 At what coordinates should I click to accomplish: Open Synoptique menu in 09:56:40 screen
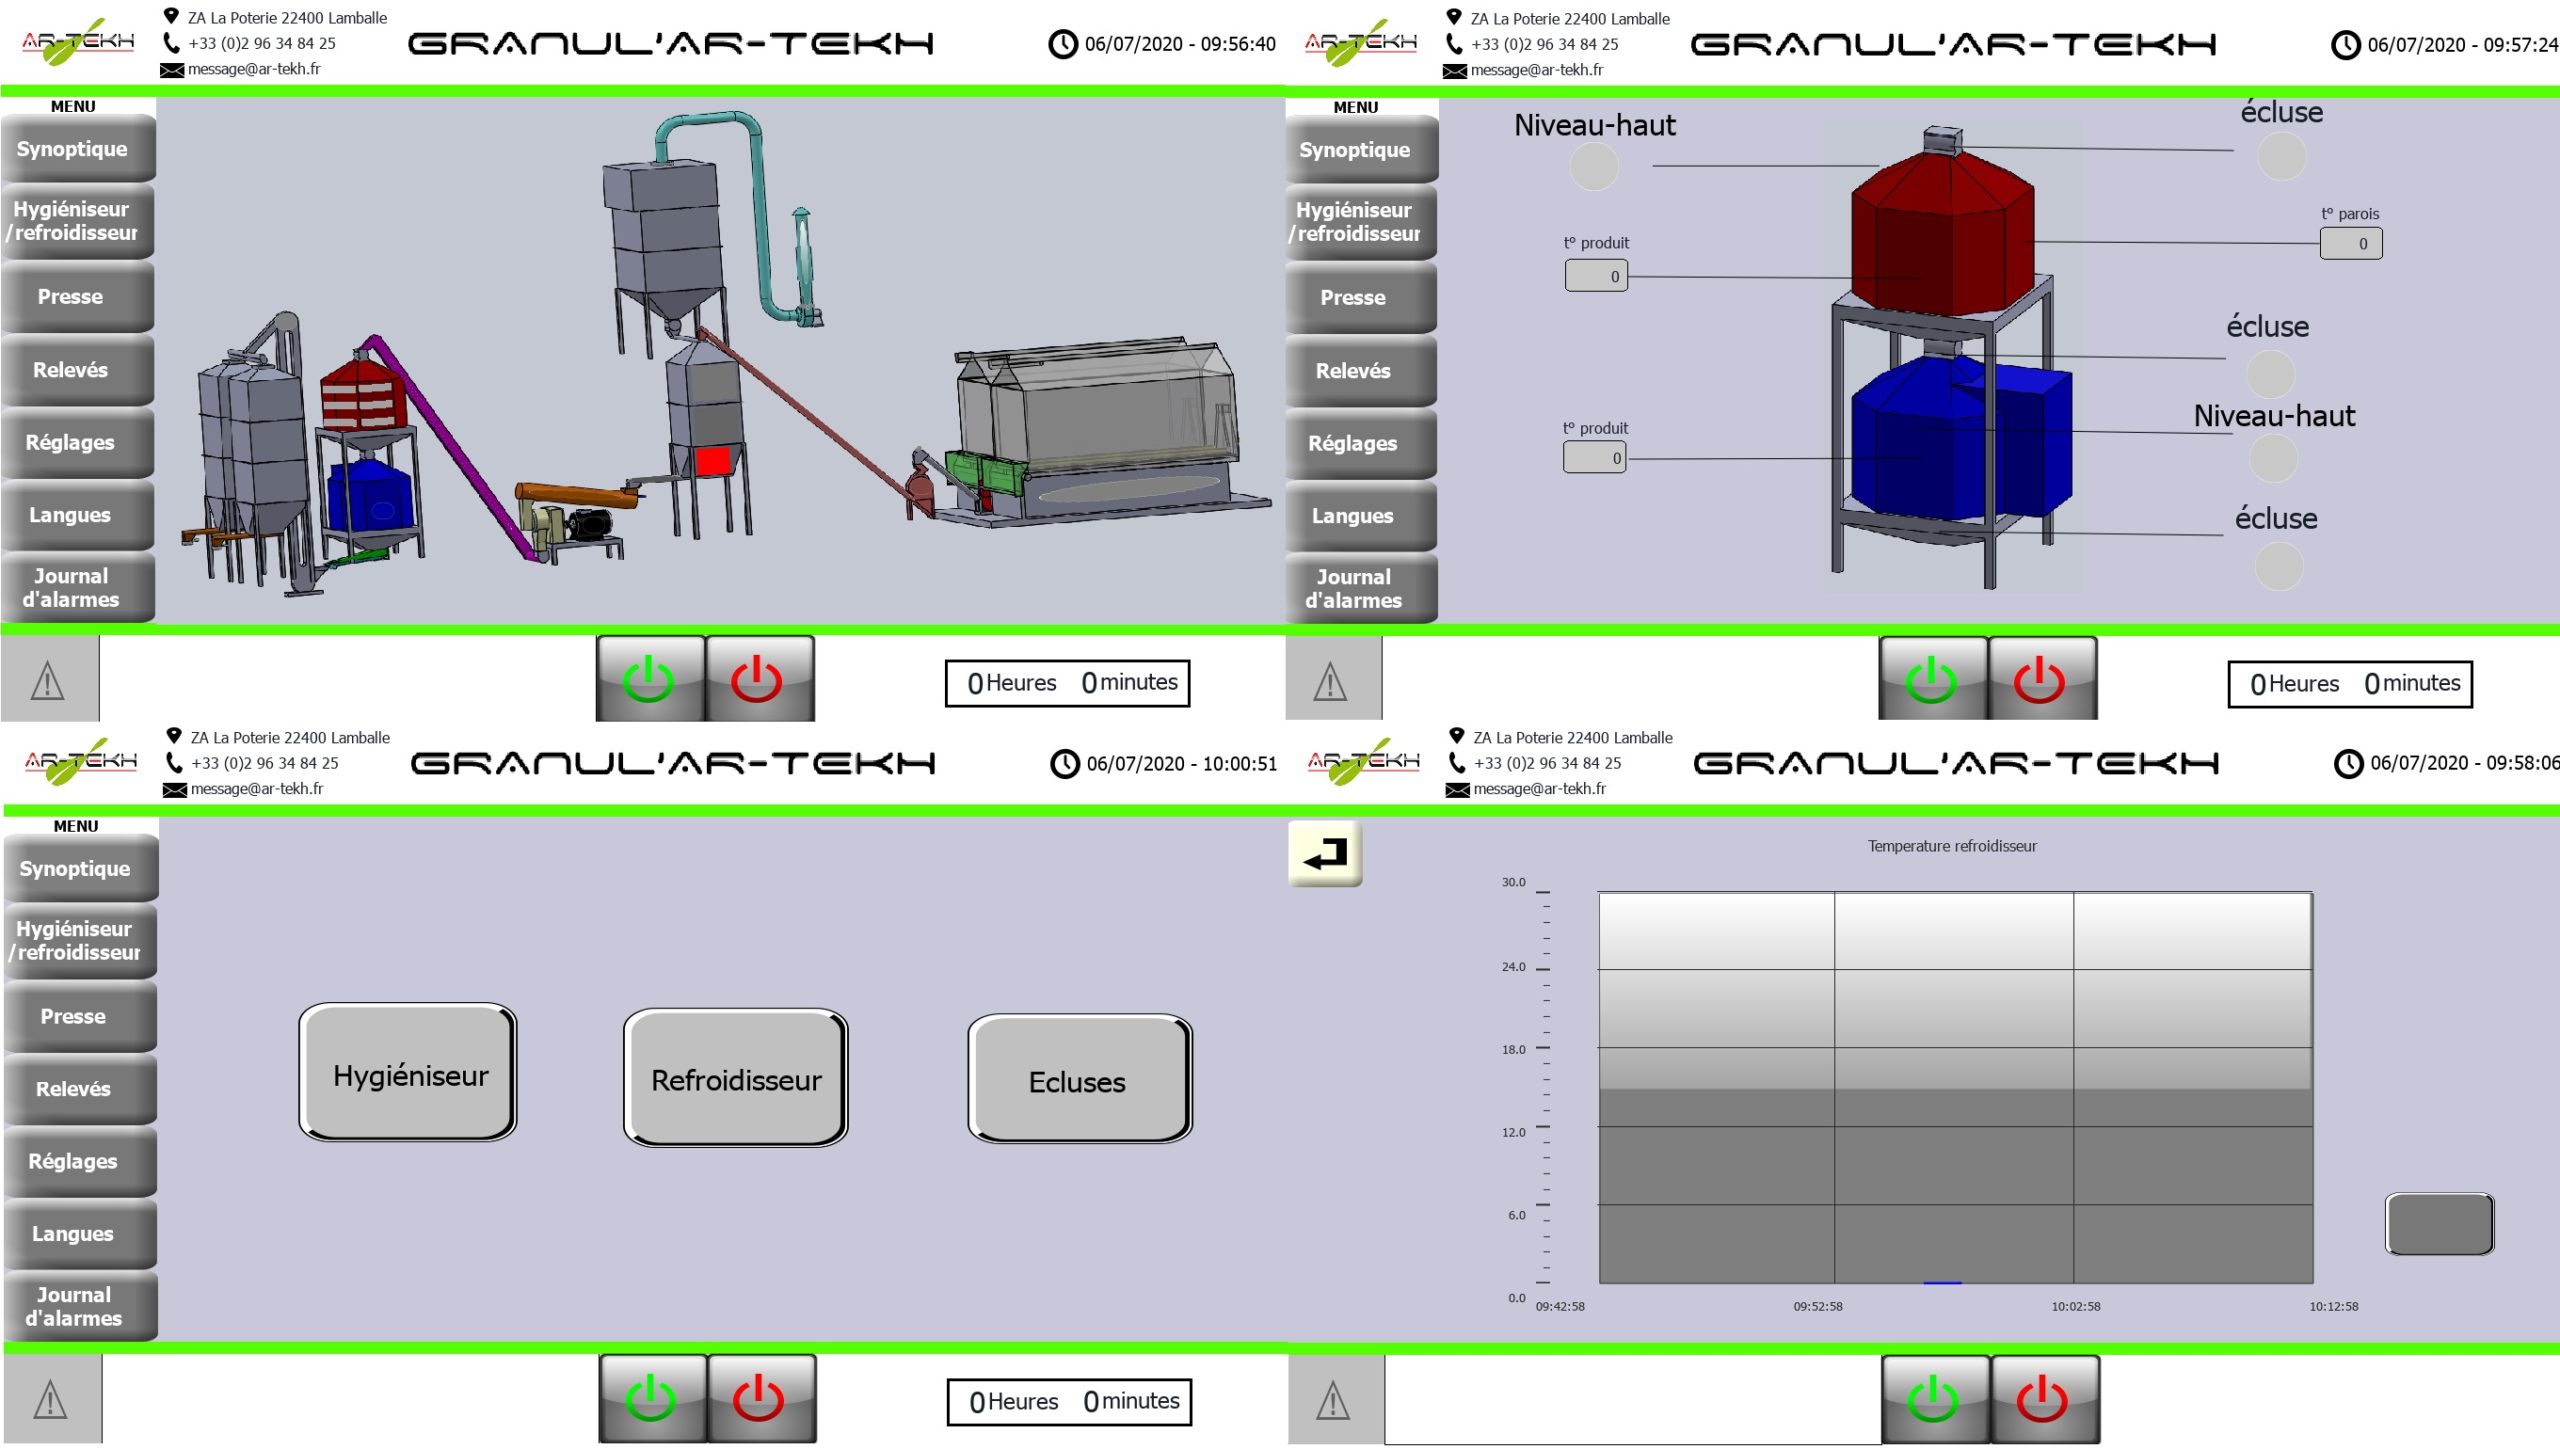pyautogui.click(x=78, y=149)
